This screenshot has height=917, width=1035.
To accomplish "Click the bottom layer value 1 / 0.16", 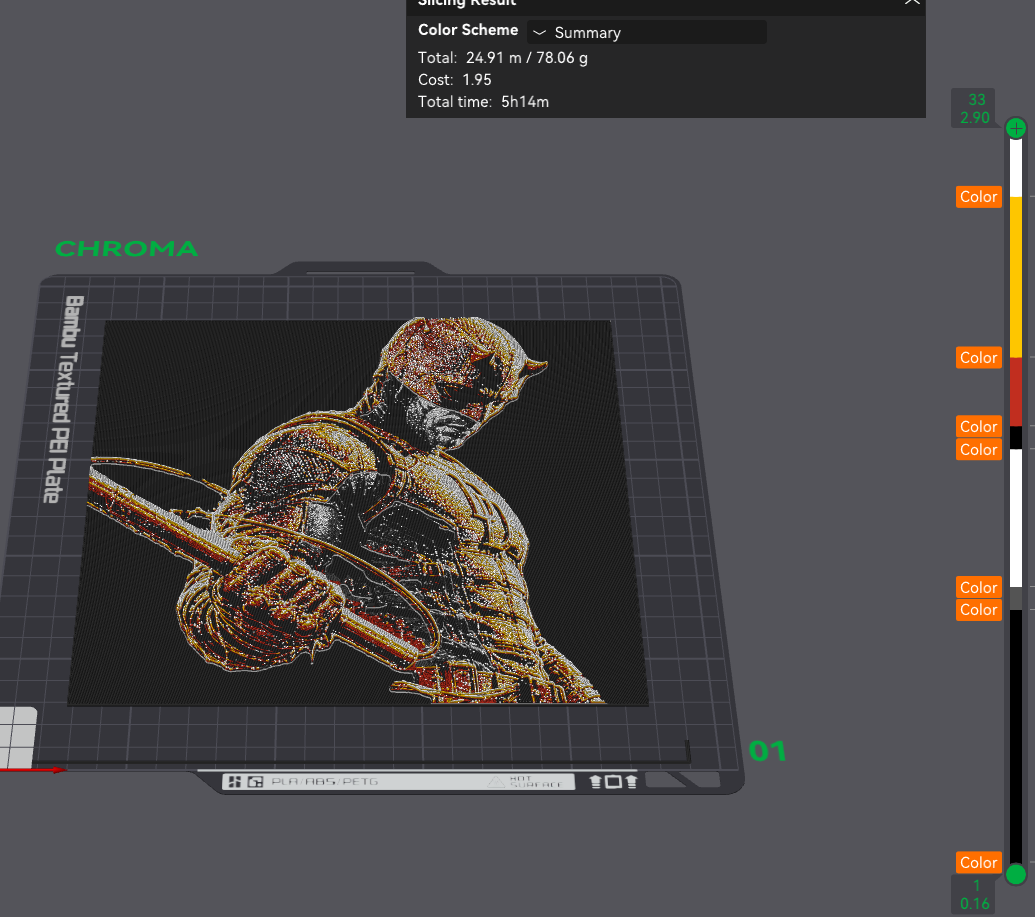I will click(975, 895).
